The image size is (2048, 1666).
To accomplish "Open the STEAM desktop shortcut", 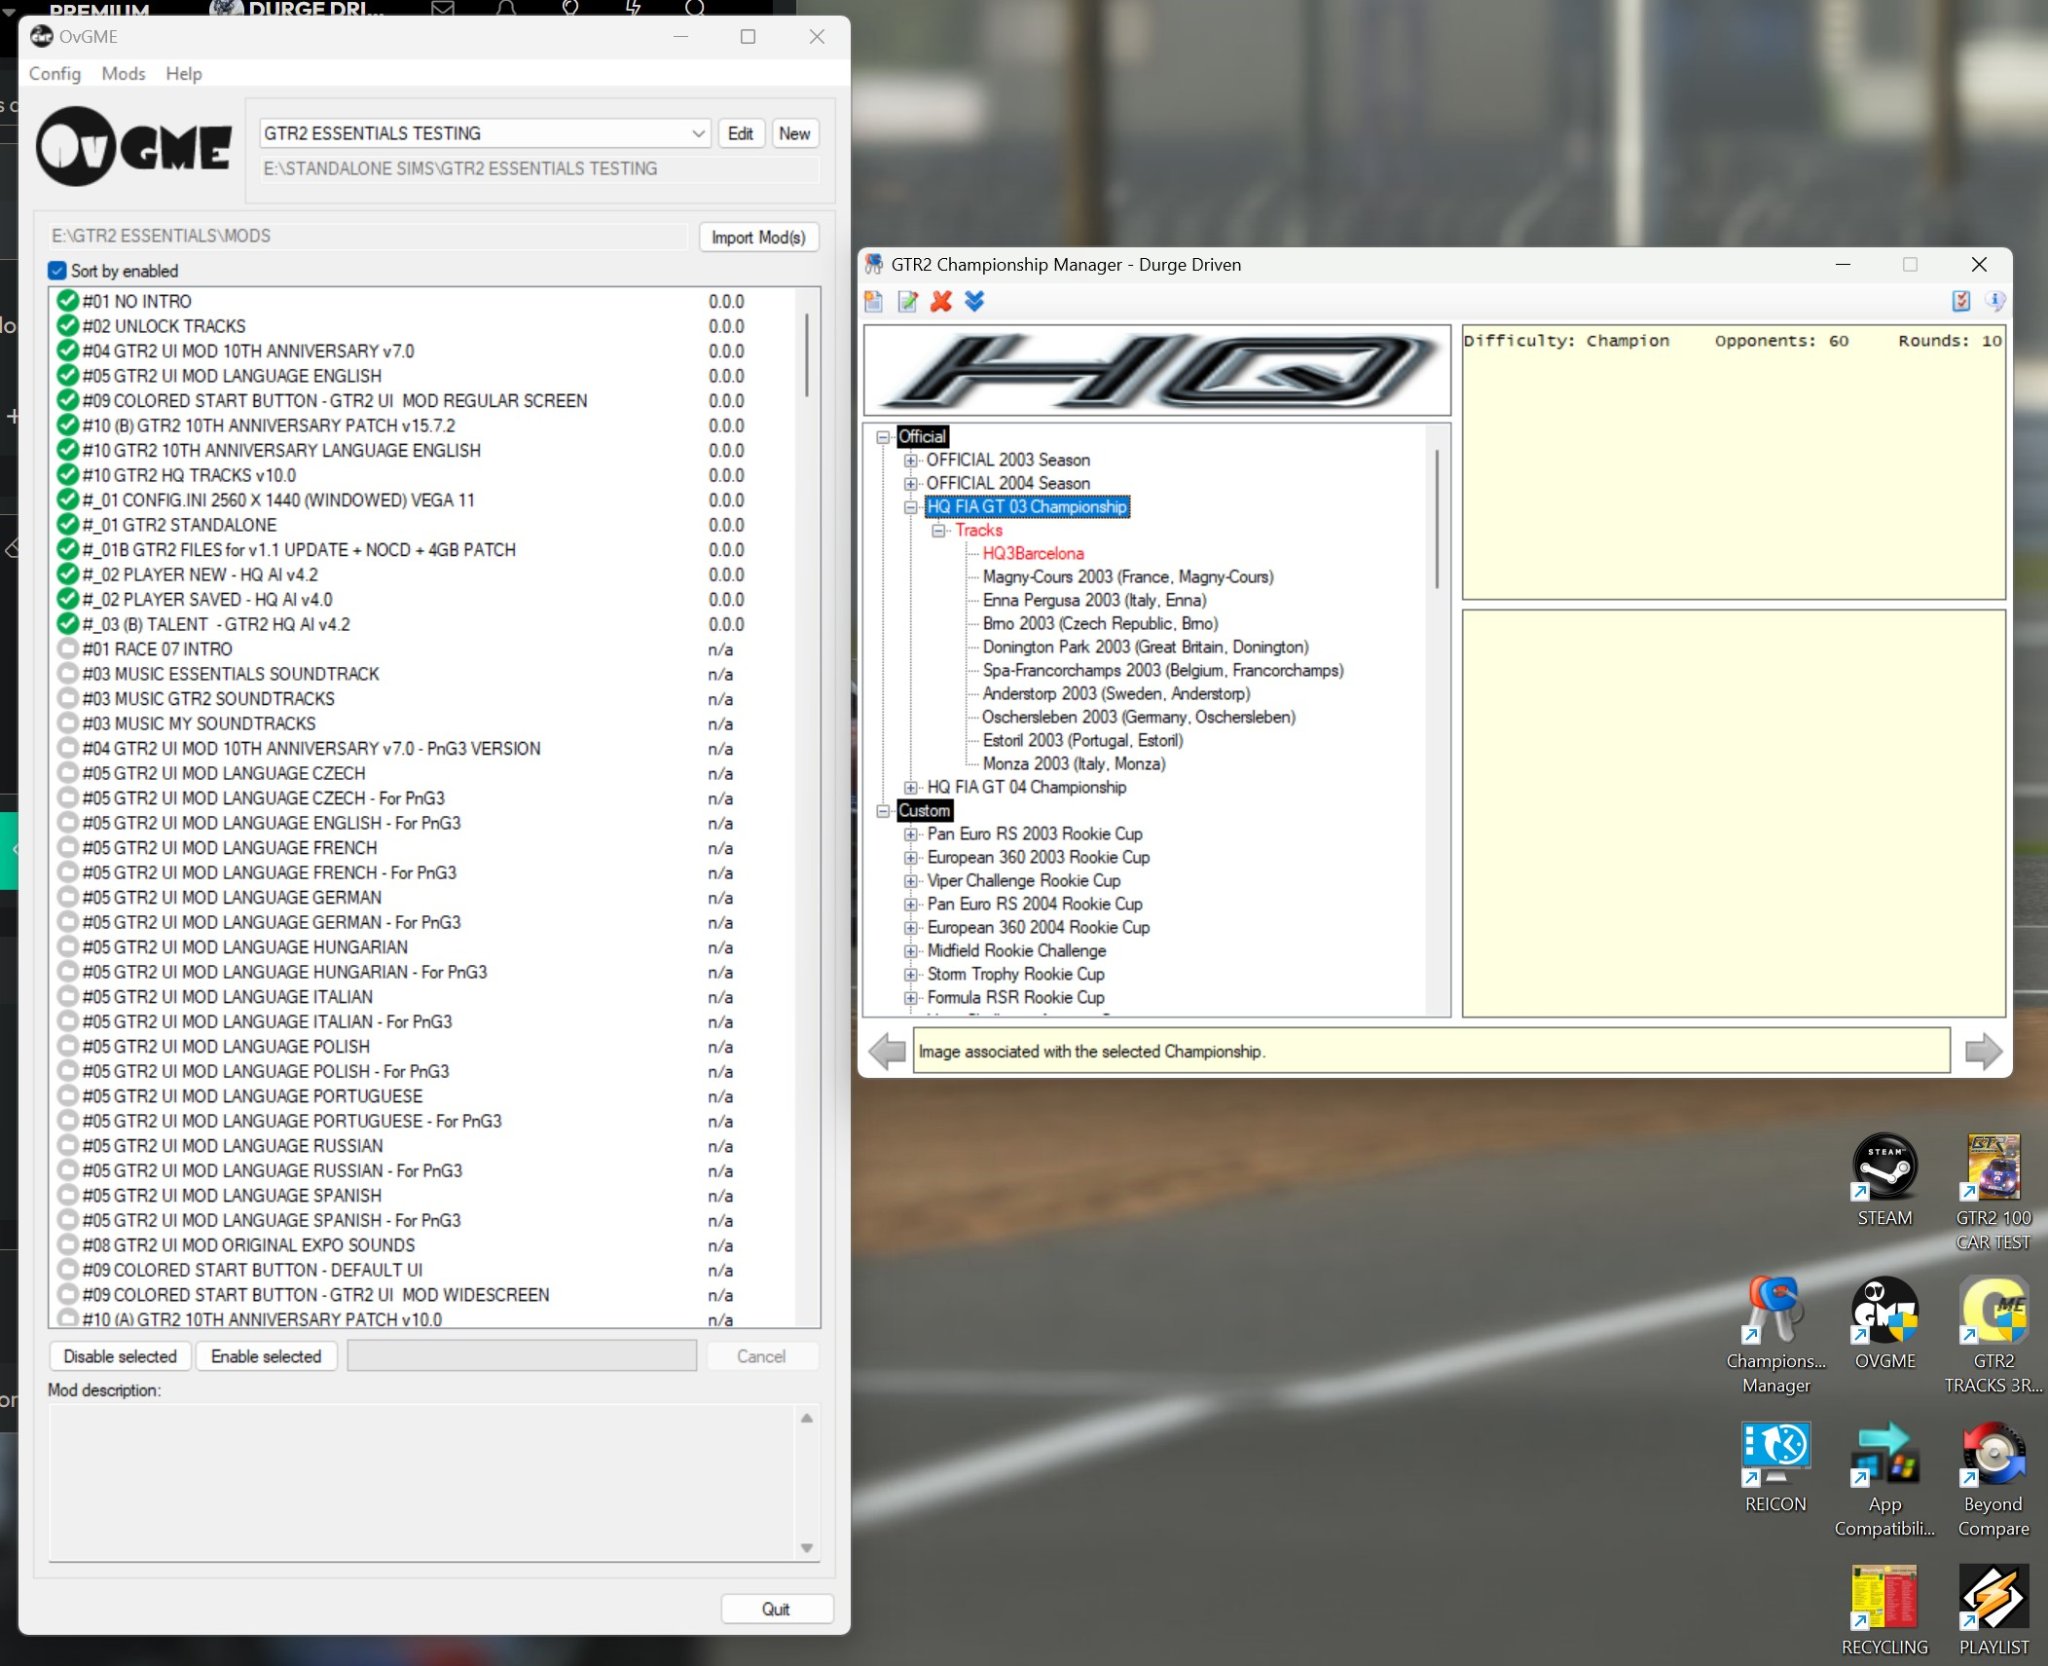I will coord(1884,1180).
